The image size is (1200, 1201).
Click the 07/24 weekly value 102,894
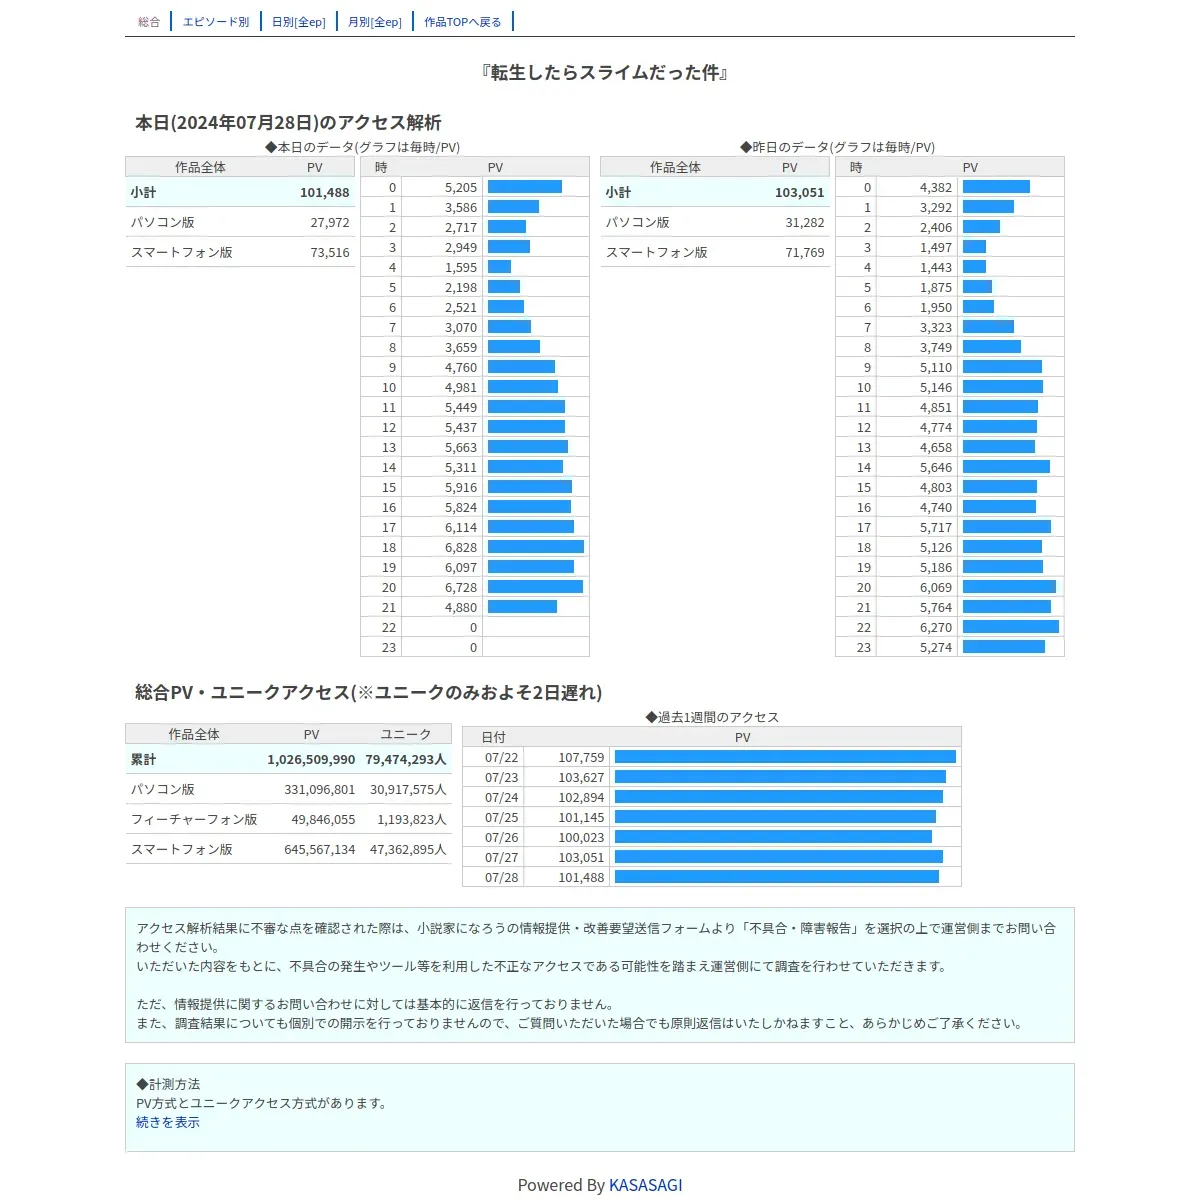coord(581,797)
